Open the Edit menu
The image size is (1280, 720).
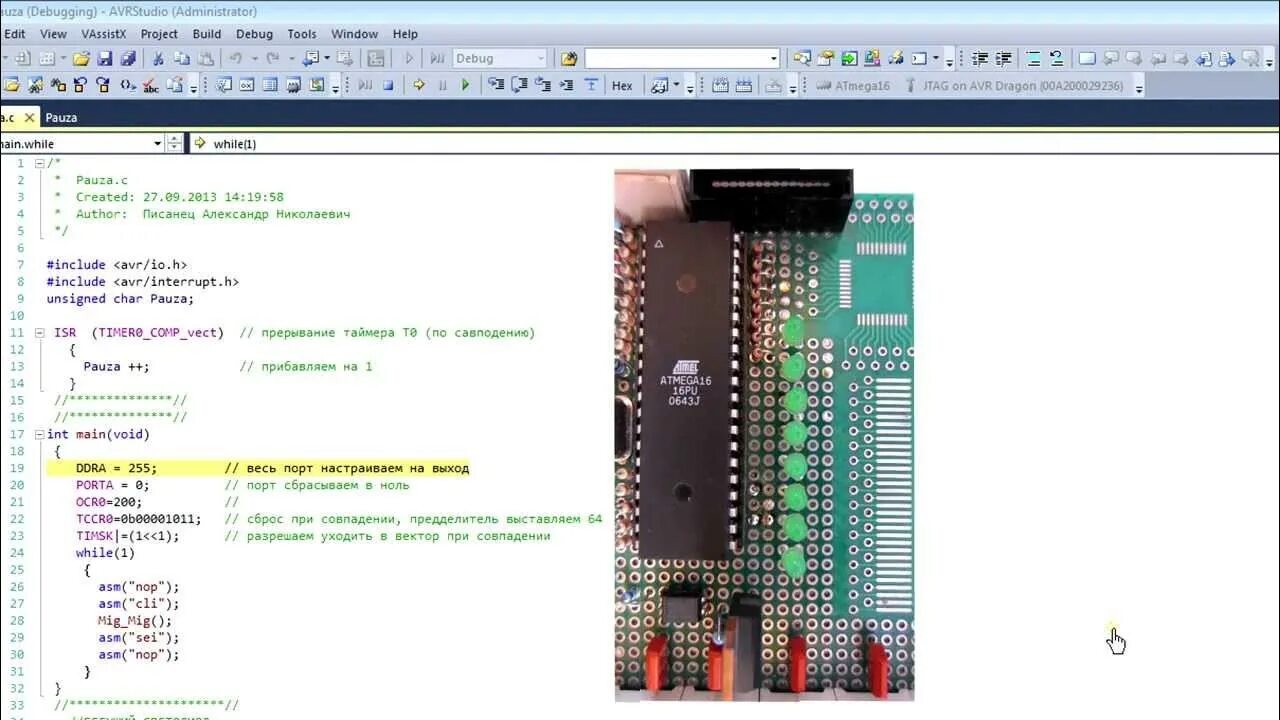[15, 33]
